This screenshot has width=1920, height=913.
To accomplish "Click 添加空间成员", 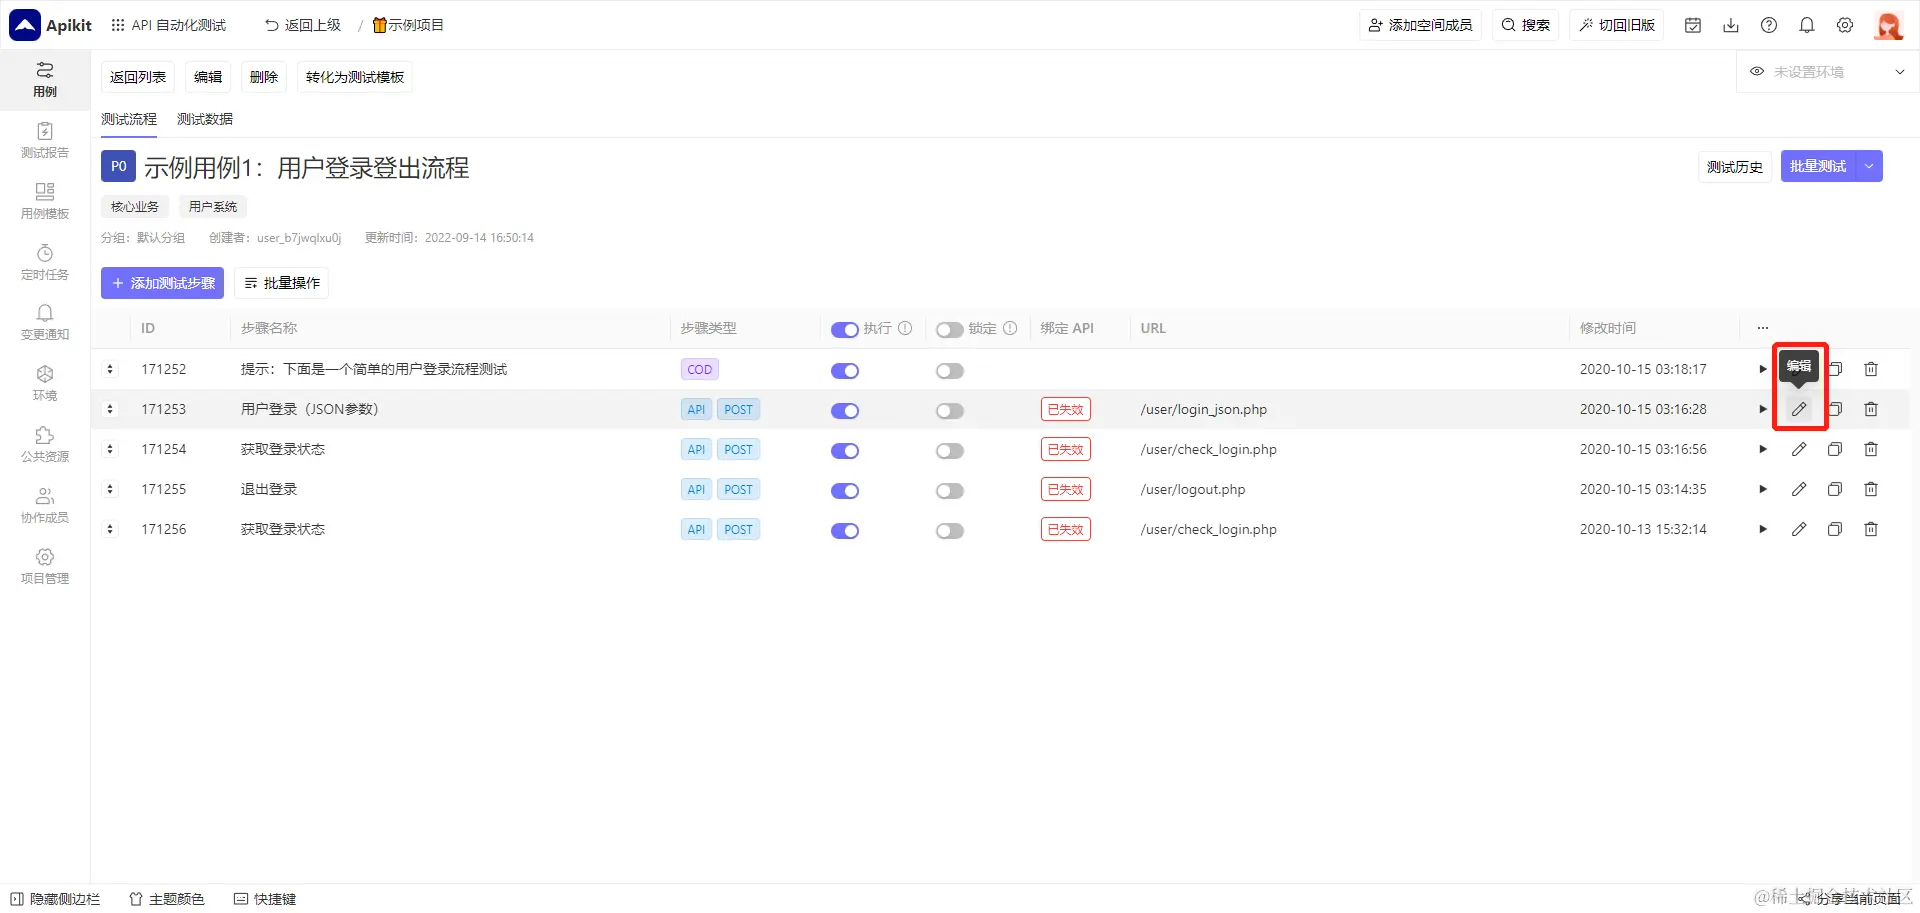I will coord(1421,25).
